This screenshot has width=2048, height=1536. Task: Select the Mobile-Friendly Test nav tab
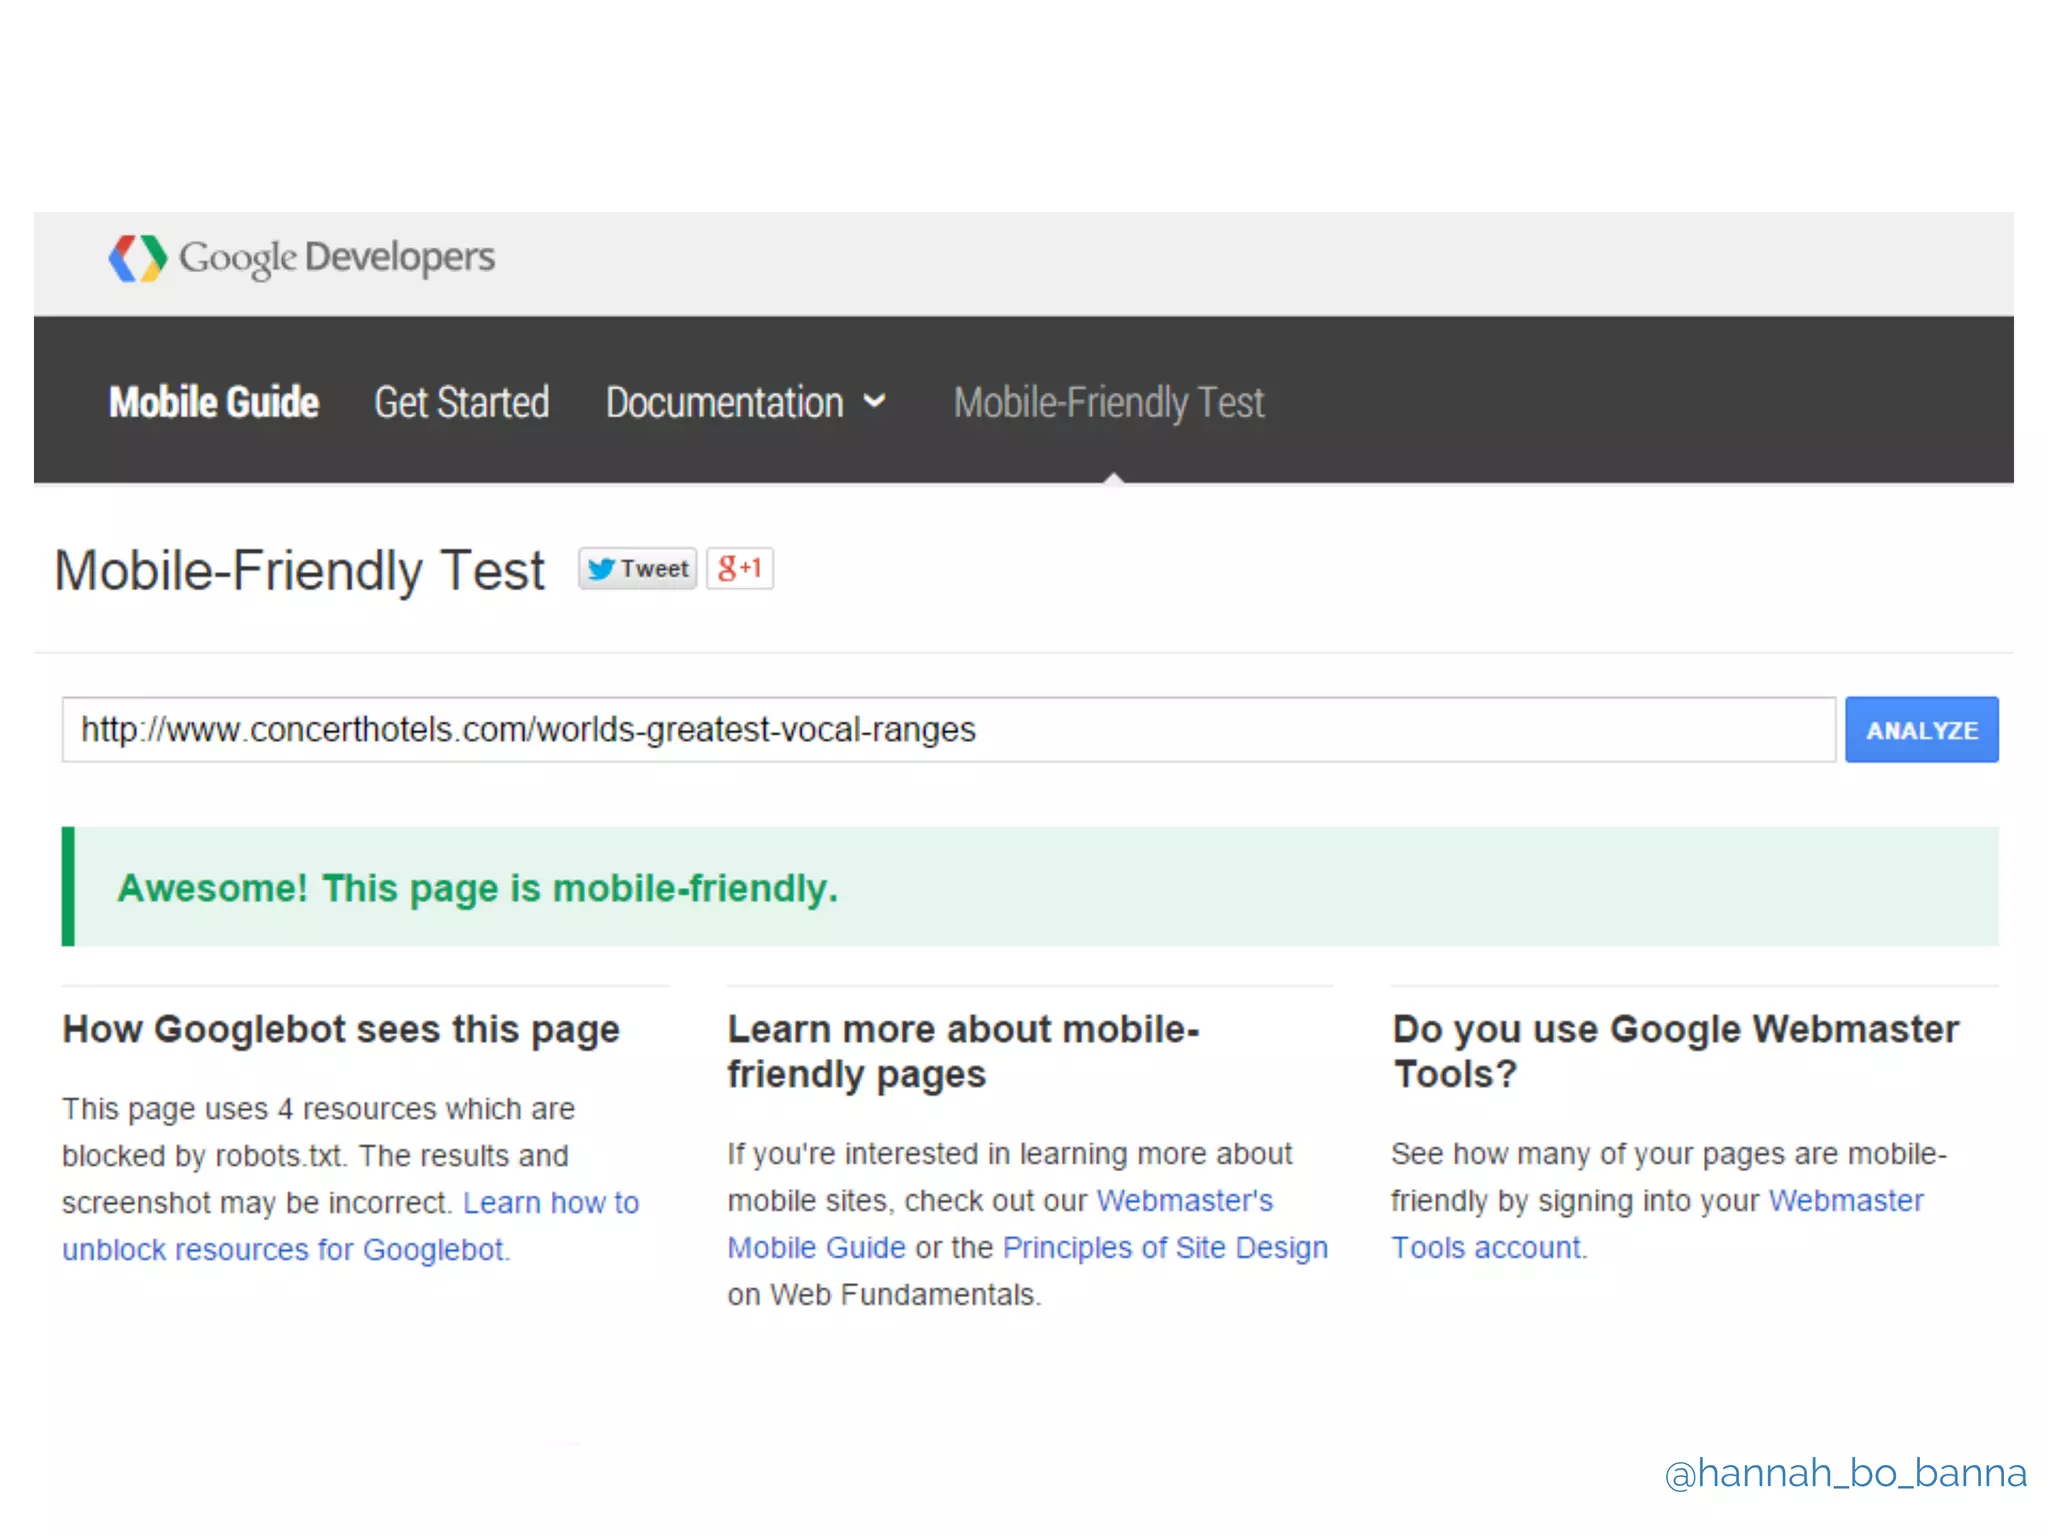click(x=1108, y=402)
